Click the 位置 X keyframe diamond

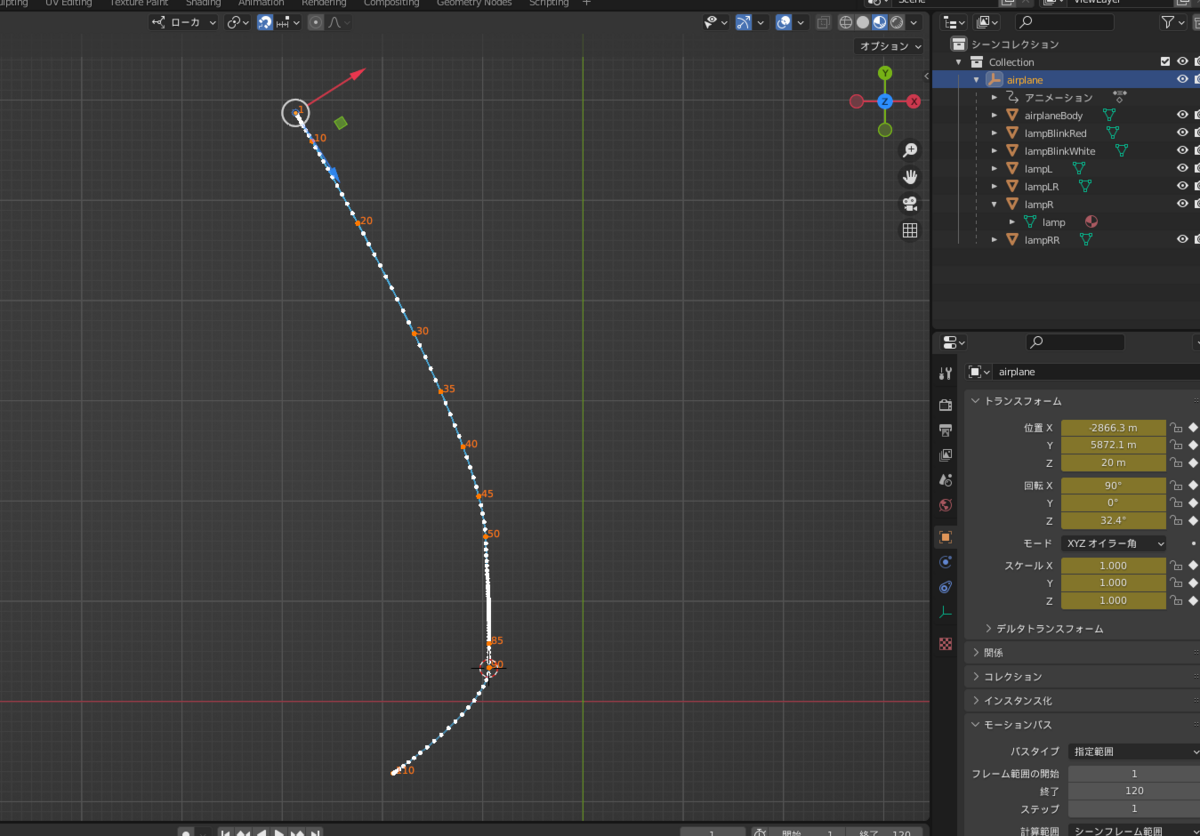click(x=1193, y=428)
